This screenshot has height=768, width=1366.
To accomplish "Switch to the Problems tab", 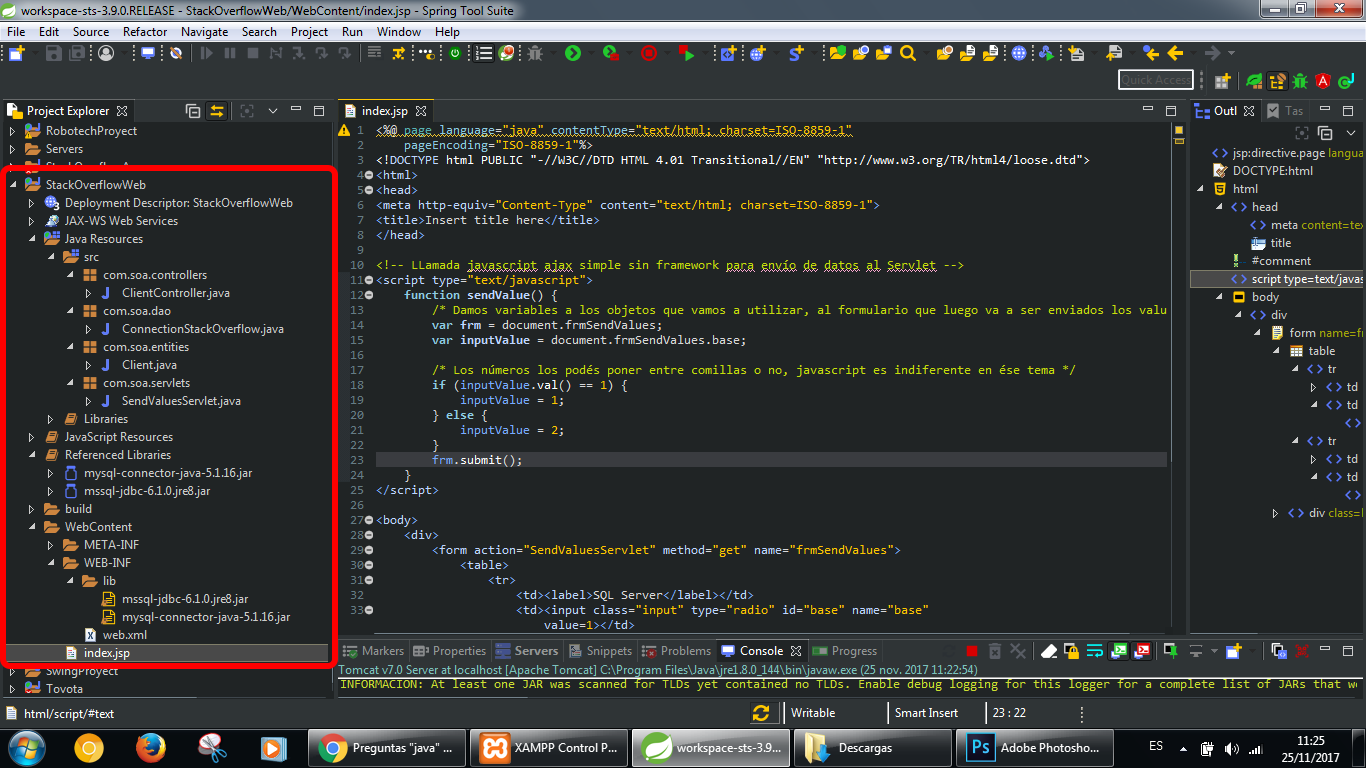I will click(x=675, y=651).
